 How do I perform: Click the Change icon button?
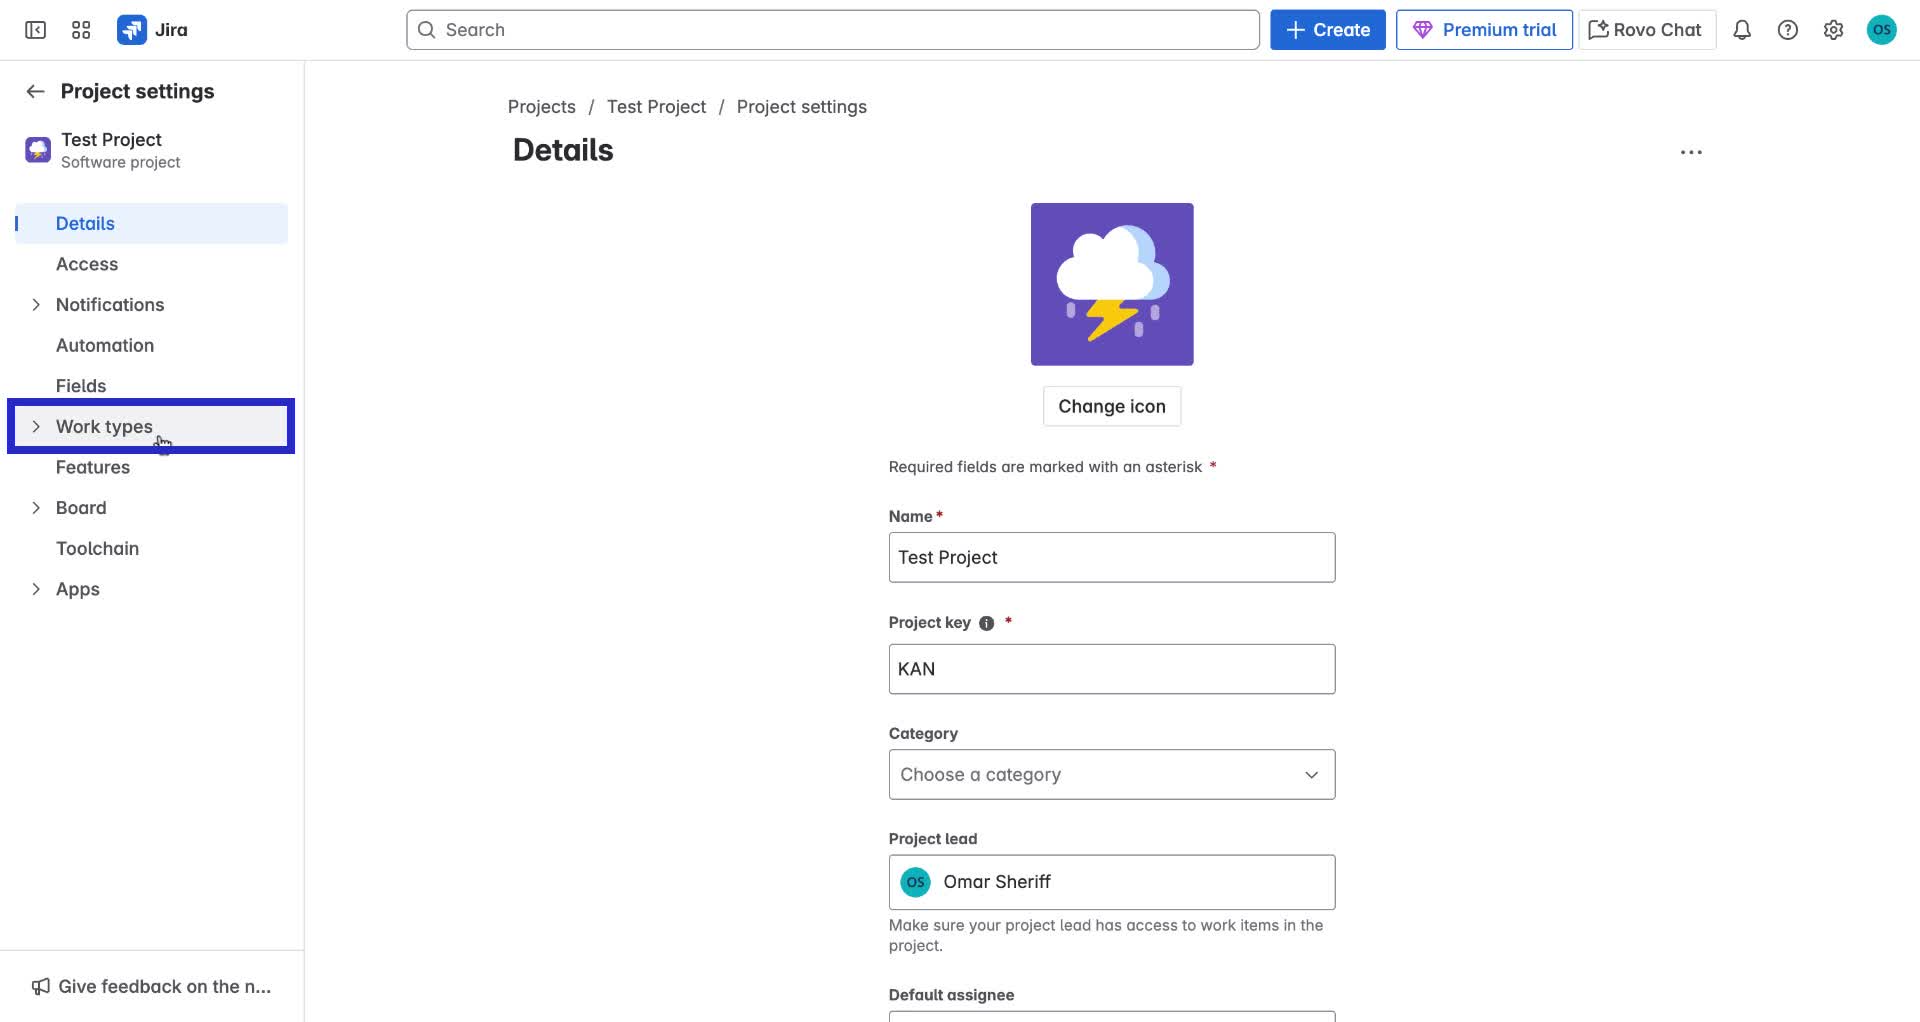(1111, 406)
